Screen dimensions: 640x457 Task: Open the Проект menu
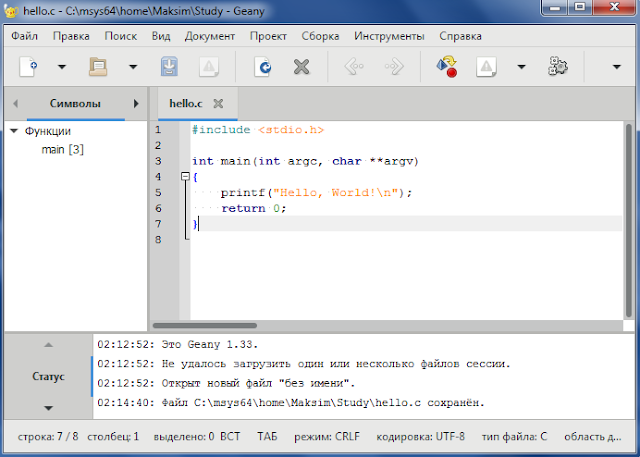coord(268,36)
